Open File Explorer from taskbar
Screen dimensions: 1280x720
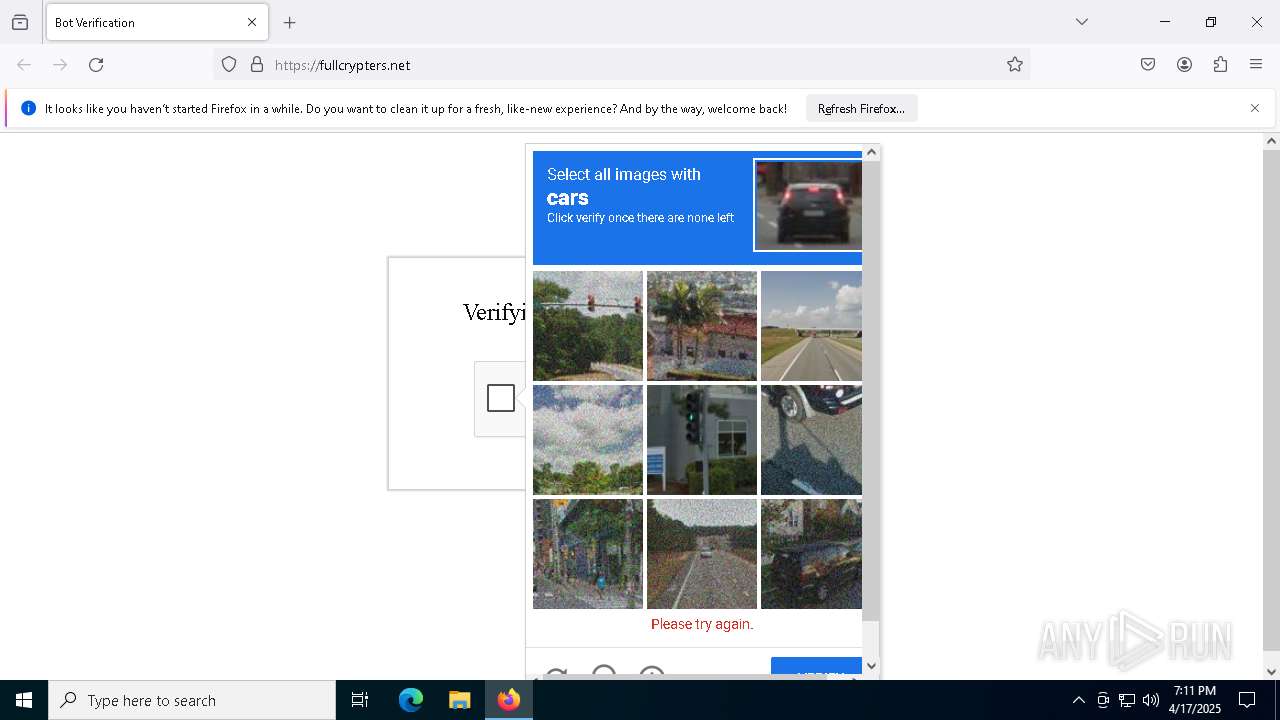[x=459, y=700]
